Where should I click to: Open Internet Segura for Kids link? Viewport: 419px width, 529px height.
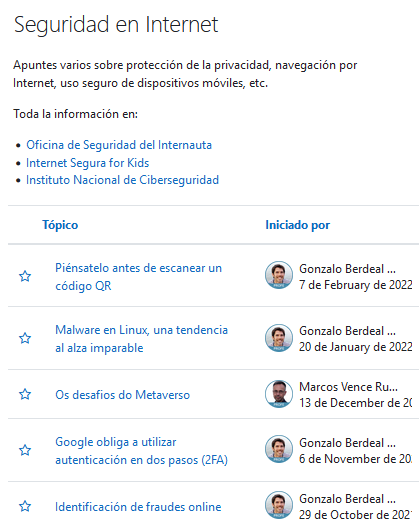coord(88,163)
